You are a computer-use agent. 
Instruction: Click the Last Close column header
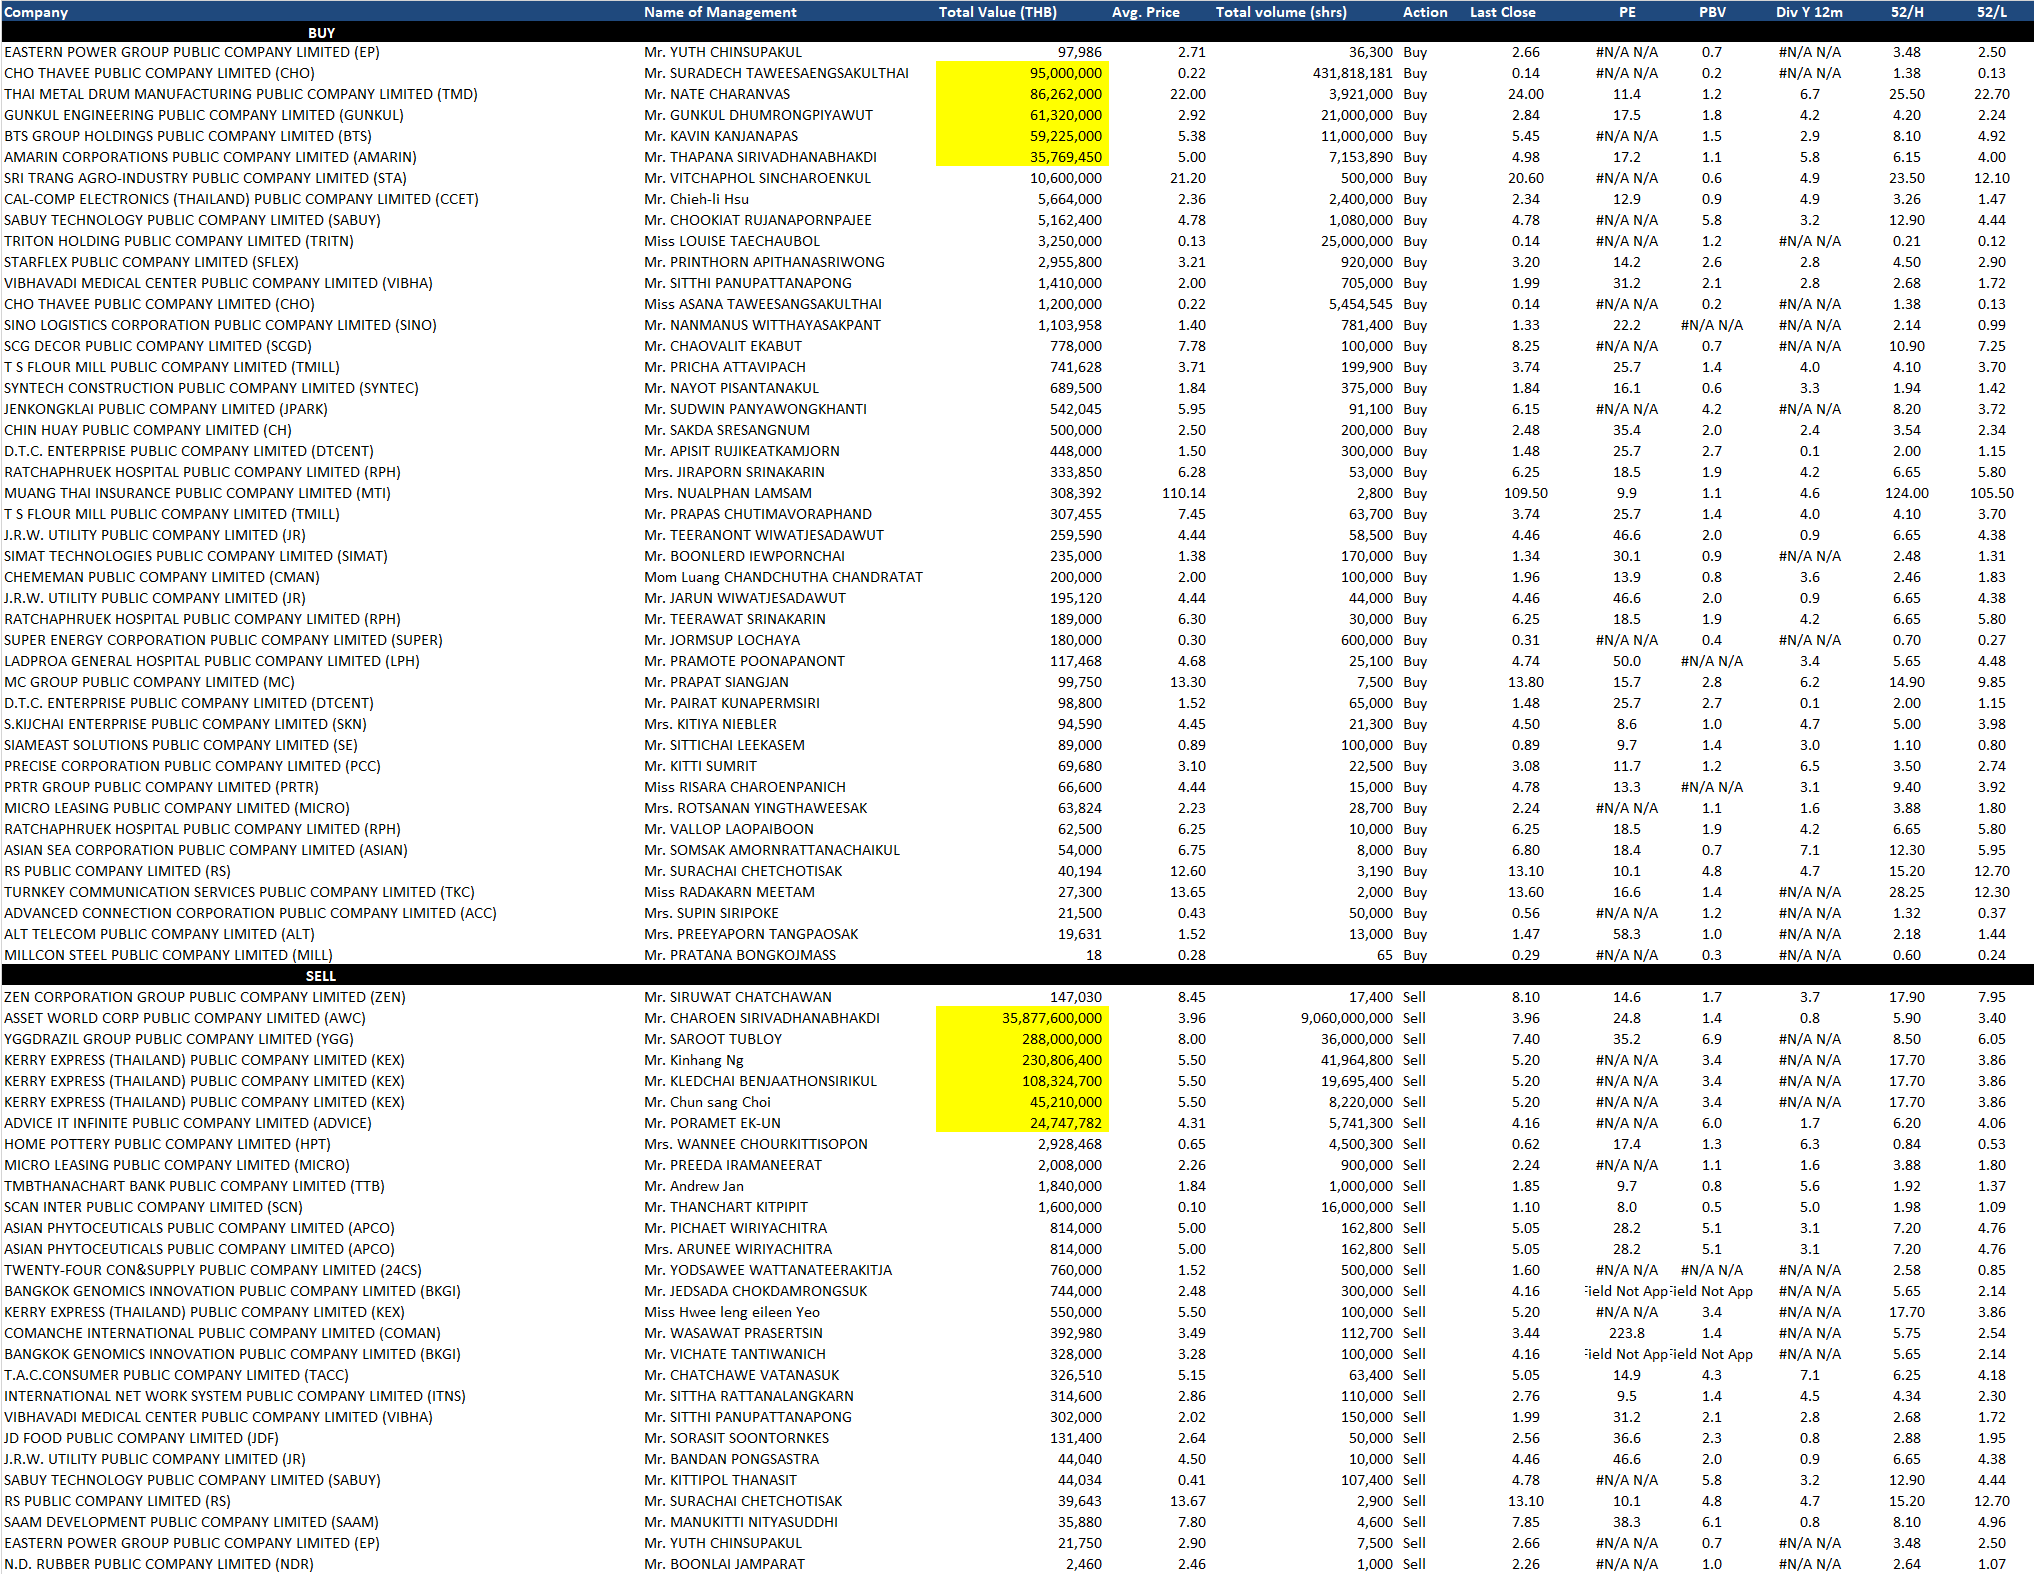(x=1502, y=12)
